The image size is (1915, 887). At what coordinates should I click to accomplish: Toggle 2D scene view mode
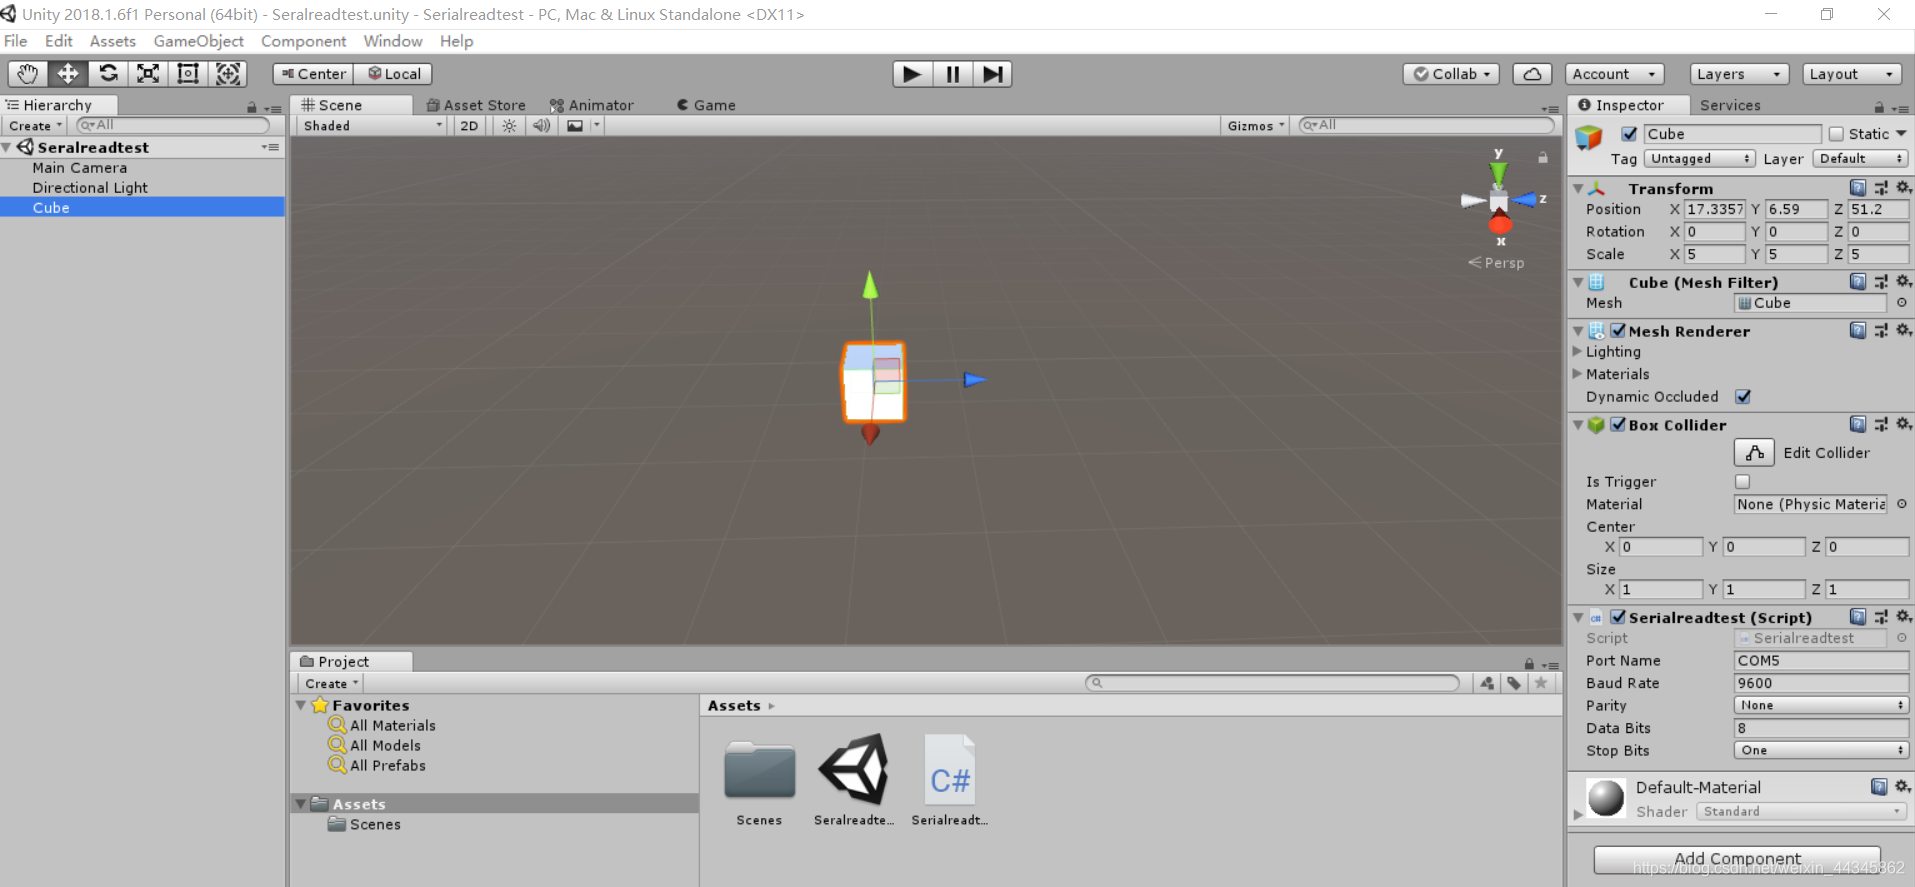pos(469,126)
